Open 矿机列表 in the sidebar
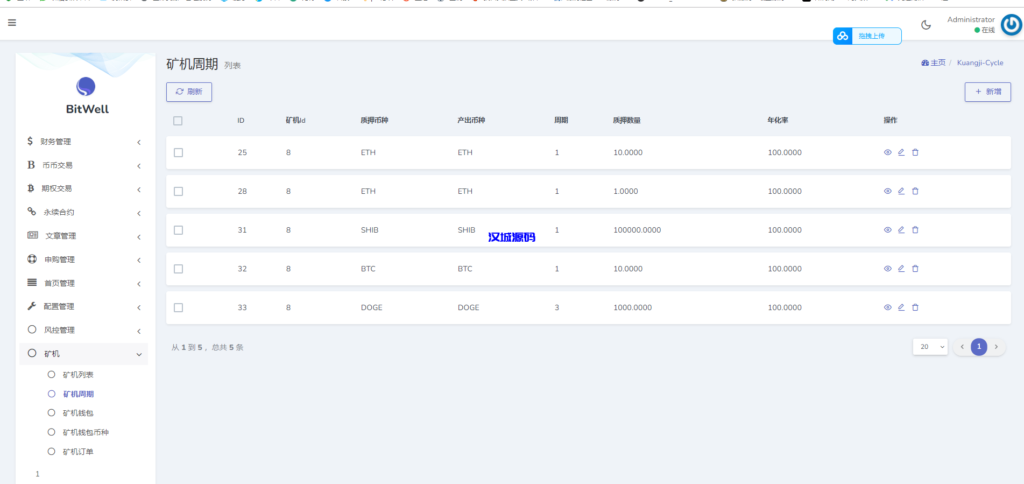This screenshot has height=484, width=1024. [78, 374]
